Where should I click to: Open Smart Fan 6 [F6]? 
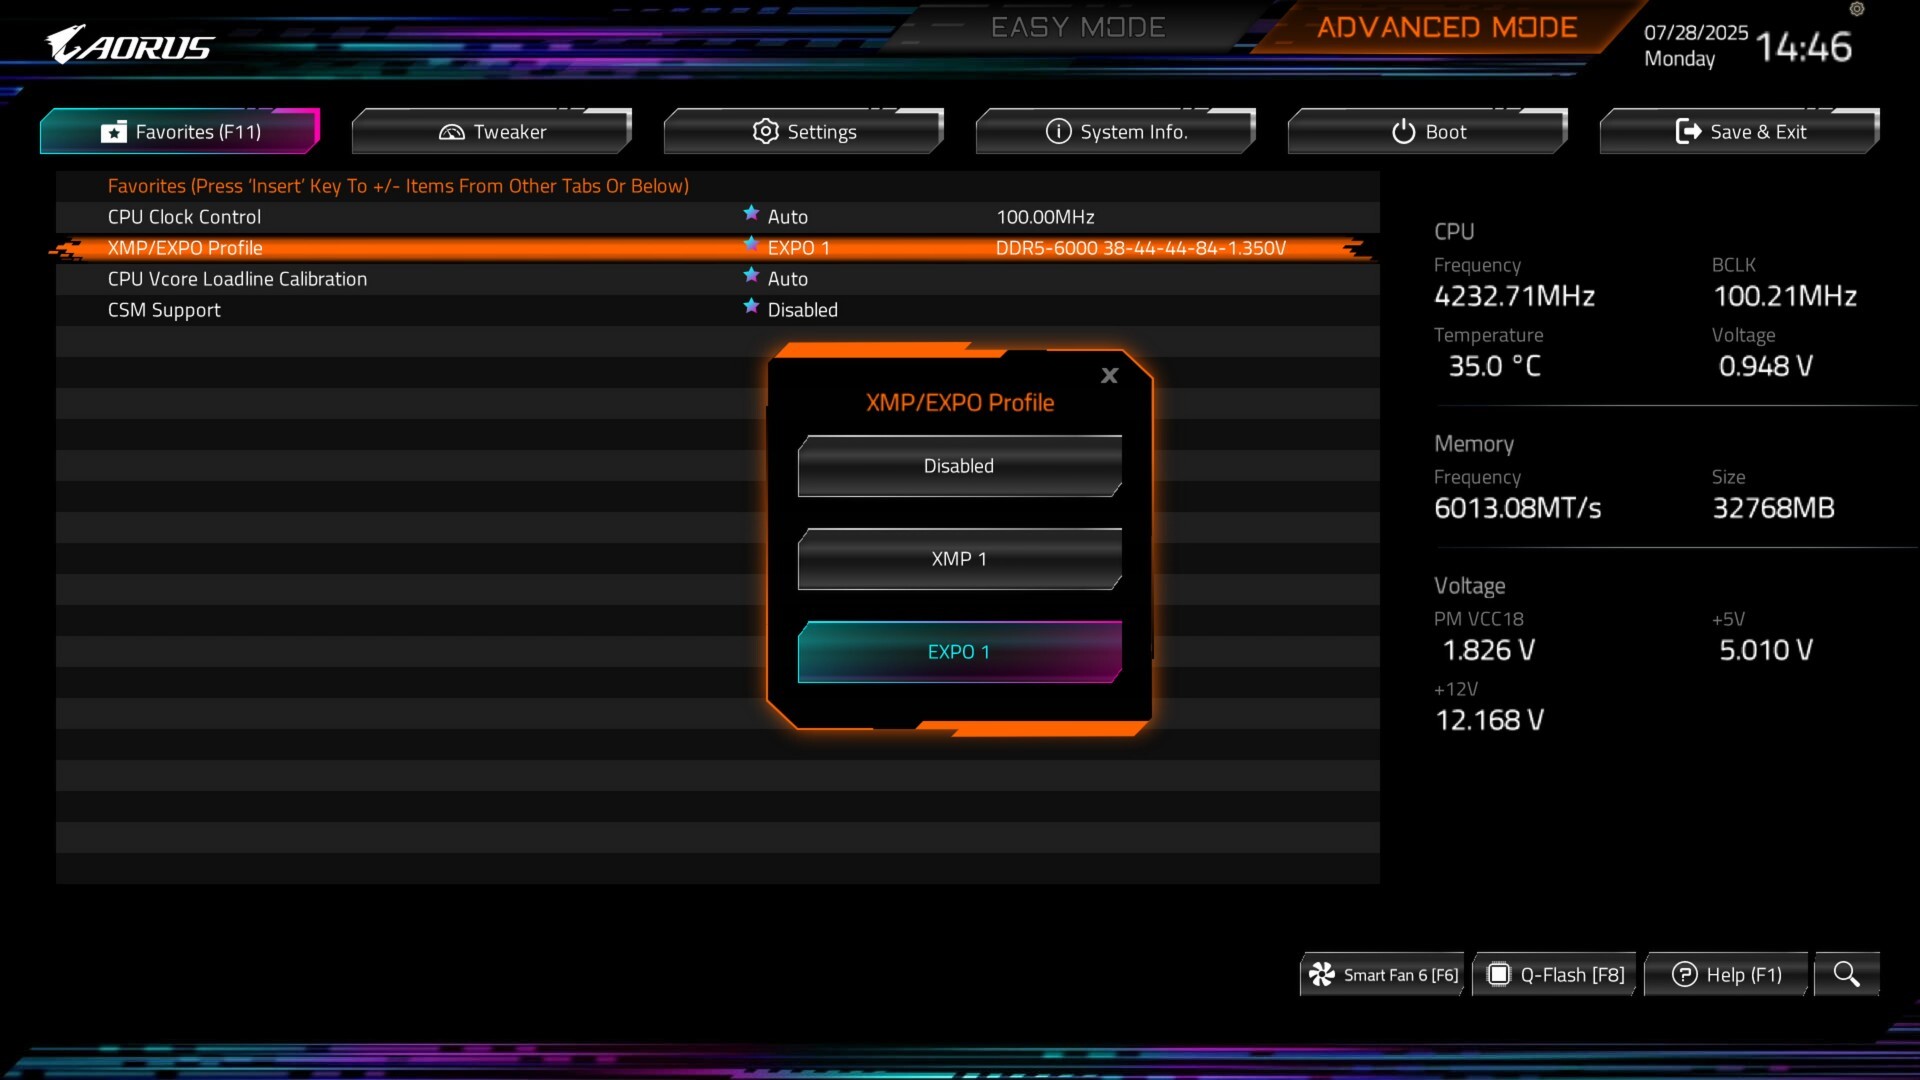coord(1382,974)
